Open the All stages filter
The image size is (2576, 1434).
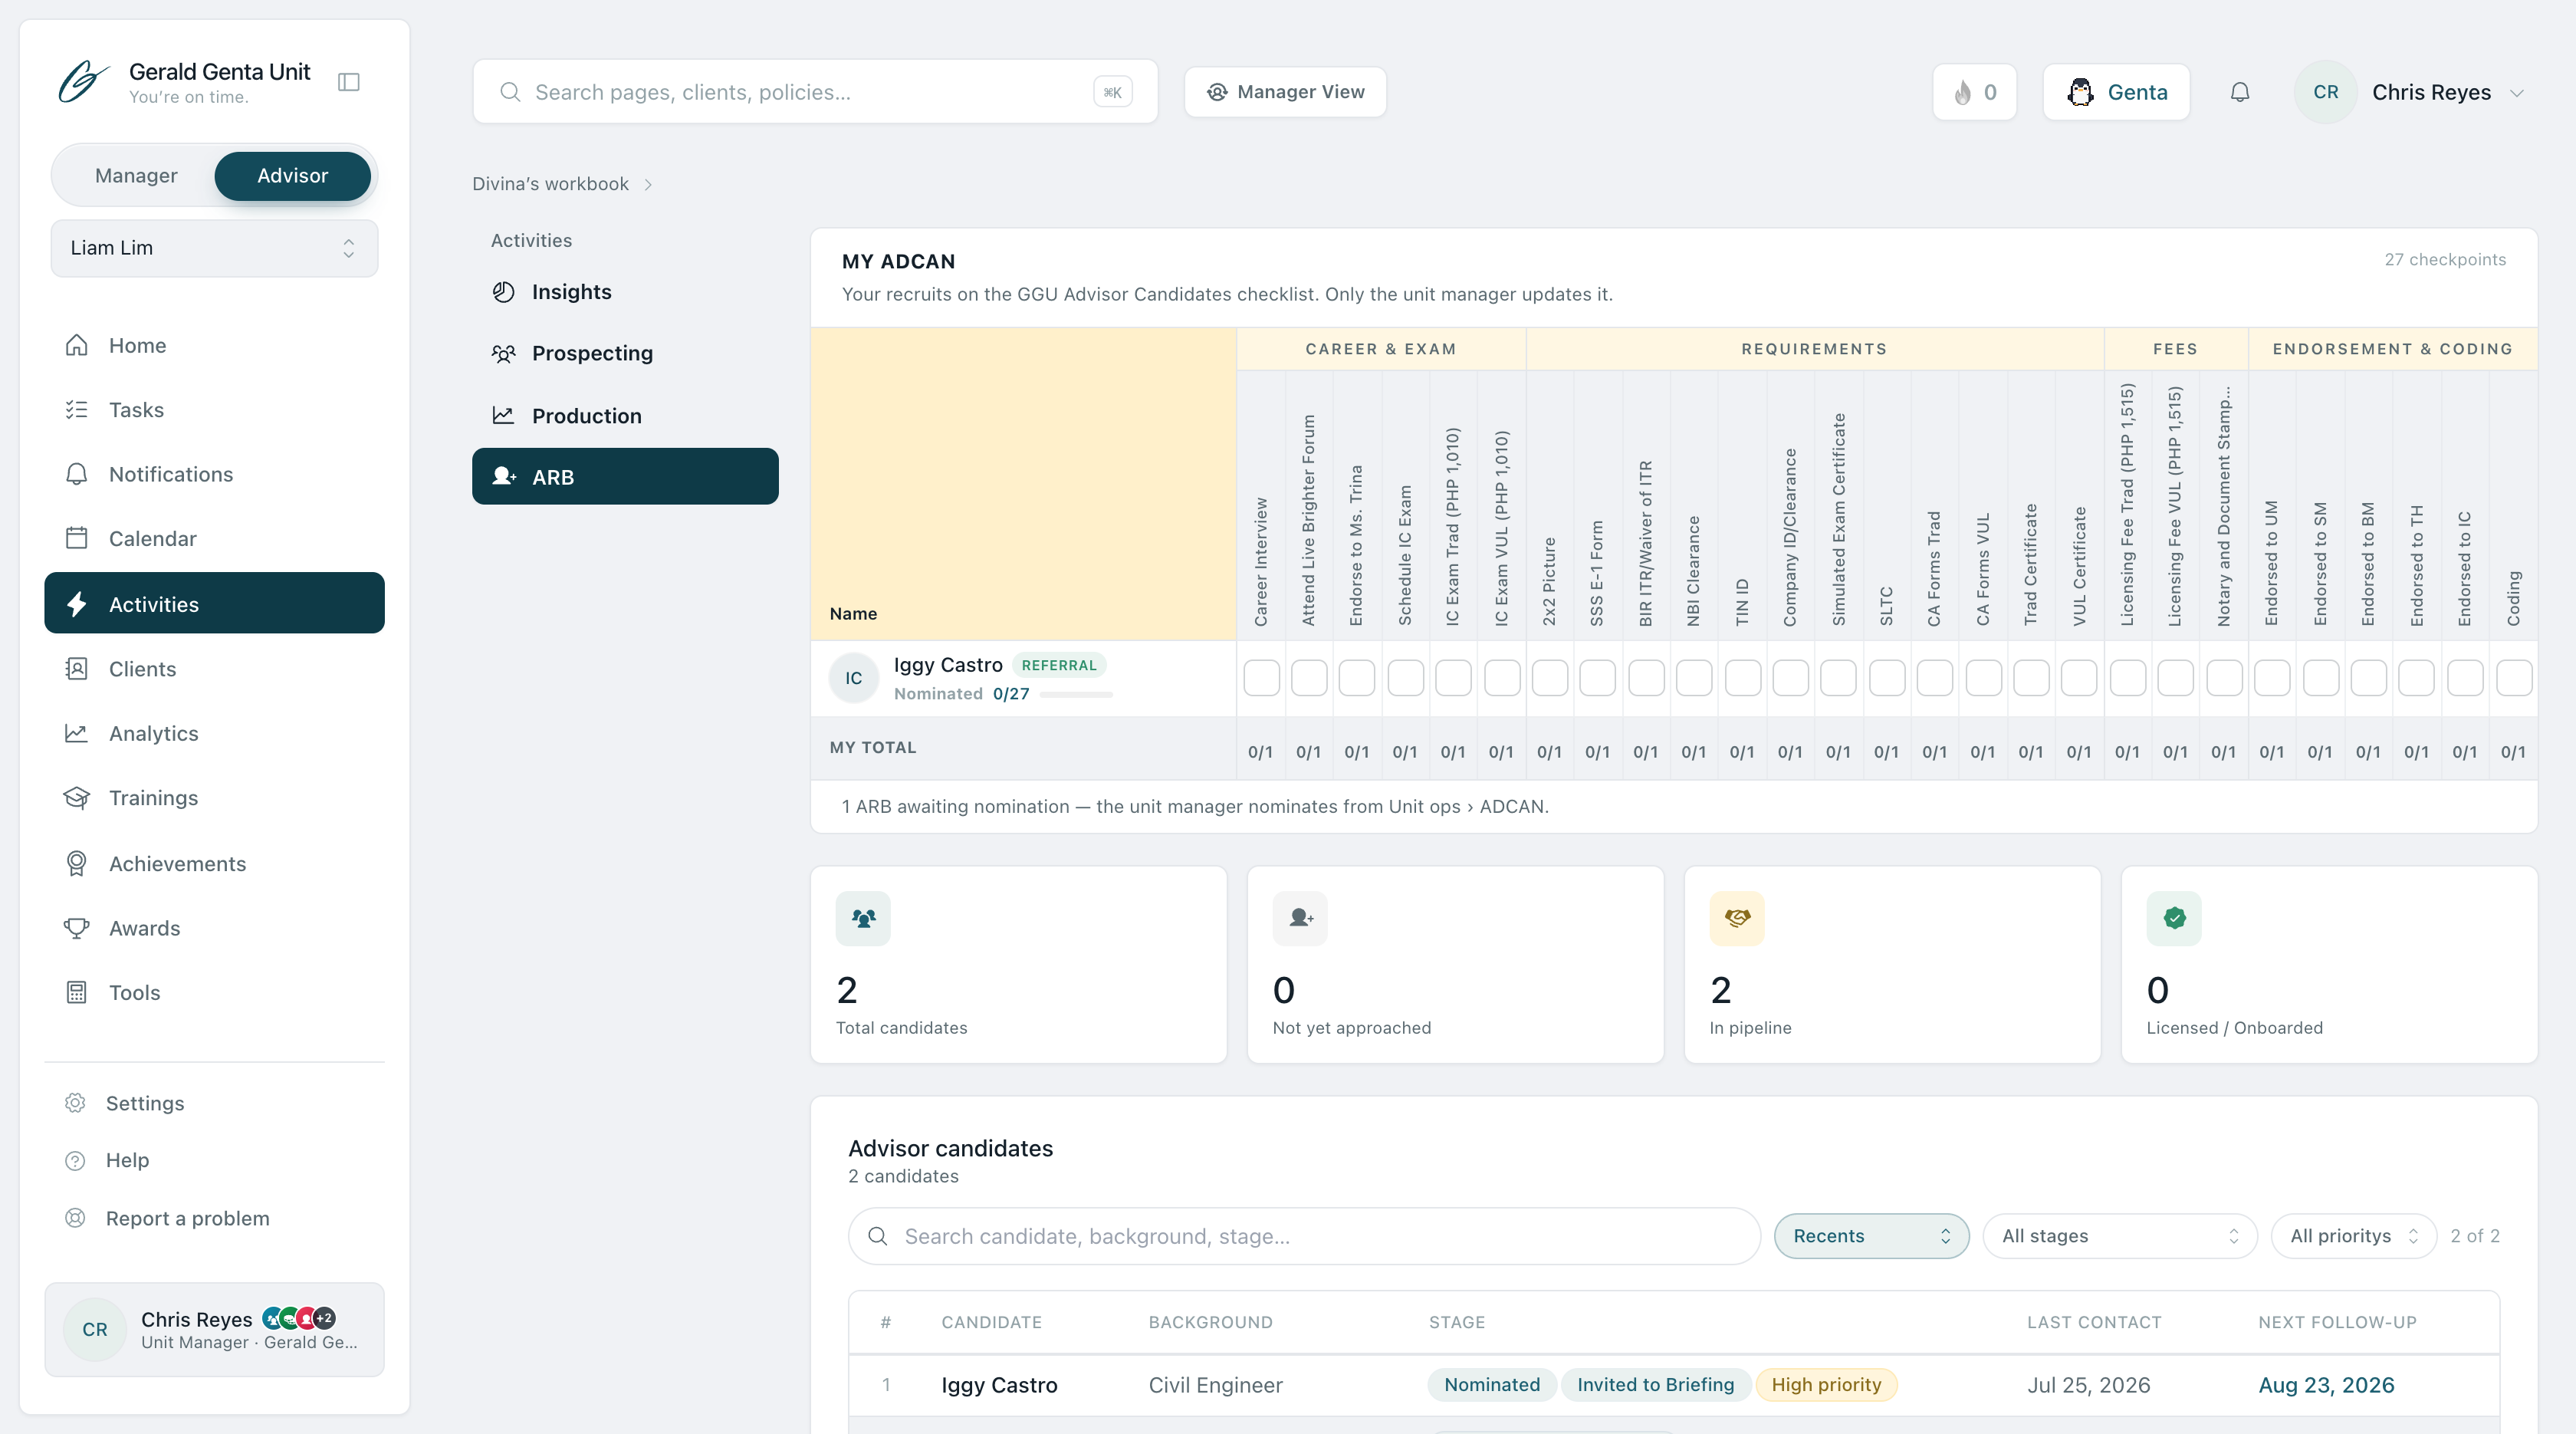[2119, 1236]
